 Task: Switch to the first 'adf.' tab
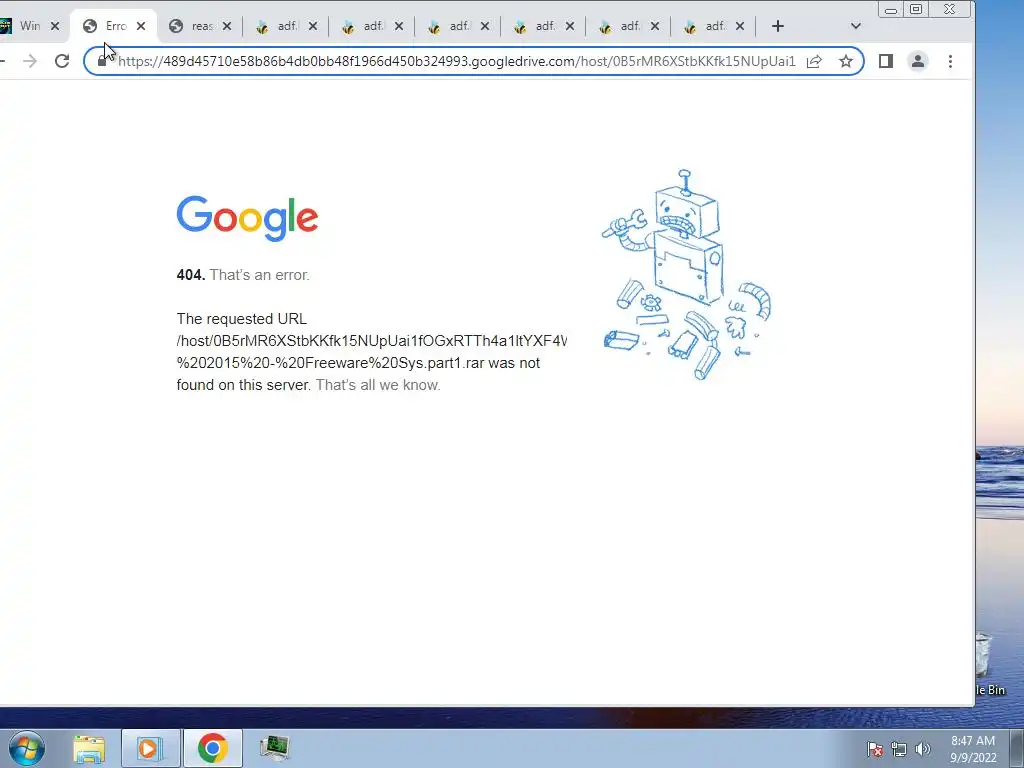point(285,26)
